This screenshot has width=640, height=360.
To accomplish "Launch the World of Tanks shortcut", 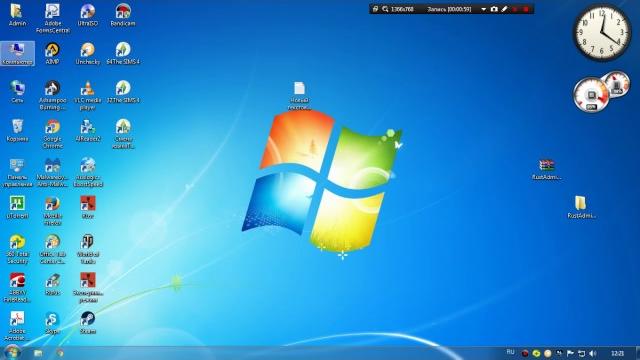I will 87,249.
